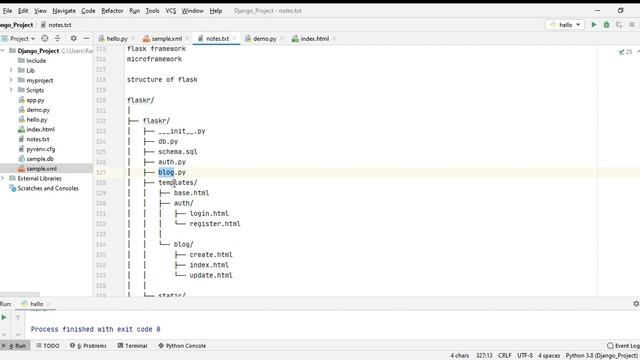The width and height of the screenshot is (640, 360).
Task: Click the Rerun green arrow in Run panel
Action: point(4,317)
